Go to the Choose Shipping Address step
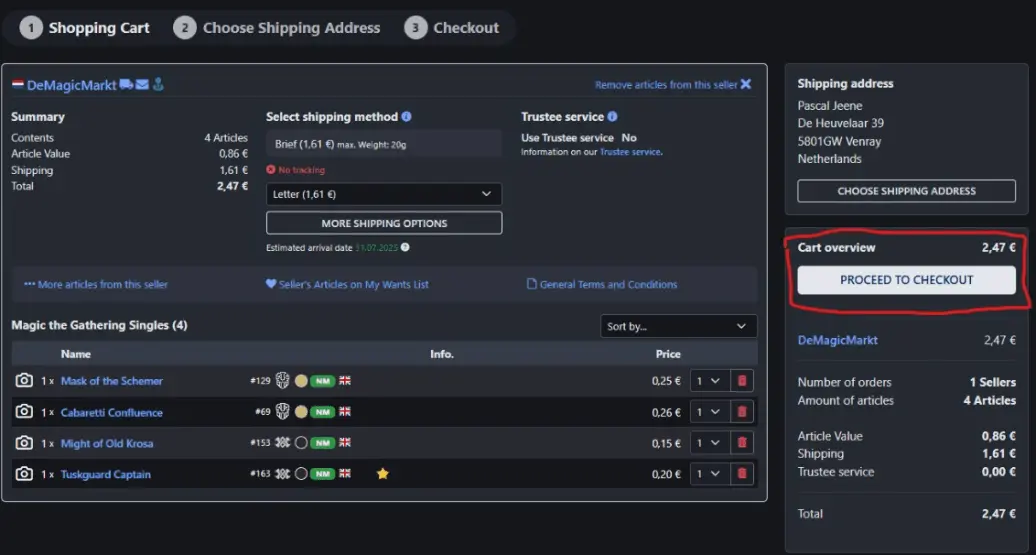The width and height of the screenshot is (1036, 555). point(277,28)
